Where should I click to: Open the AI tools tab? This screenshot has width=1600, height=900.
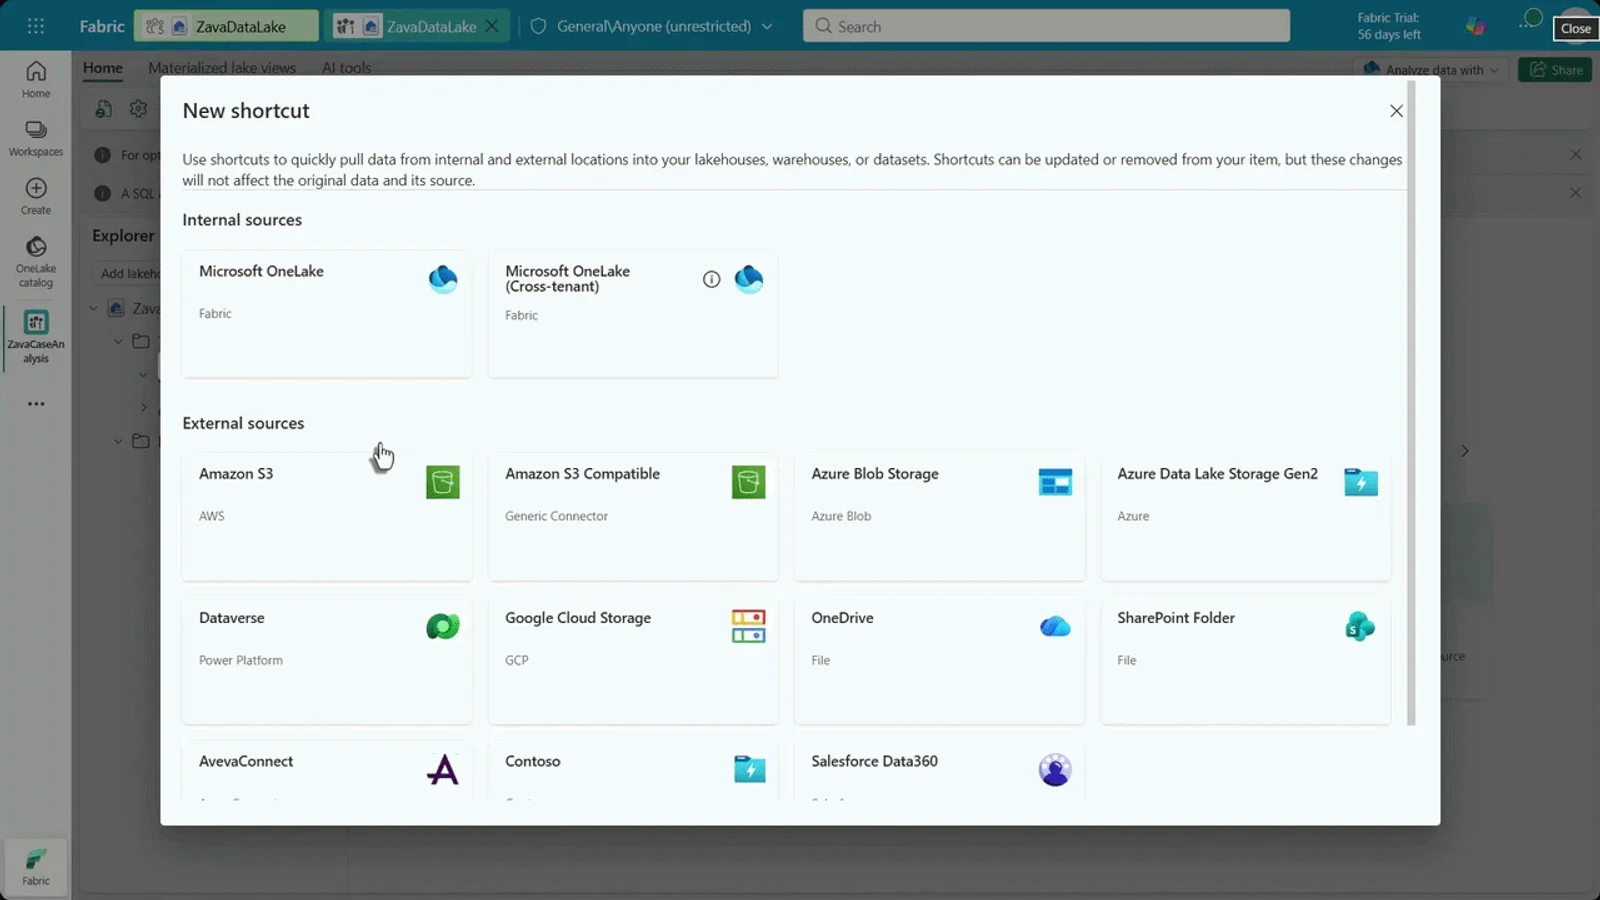[346, 68]
